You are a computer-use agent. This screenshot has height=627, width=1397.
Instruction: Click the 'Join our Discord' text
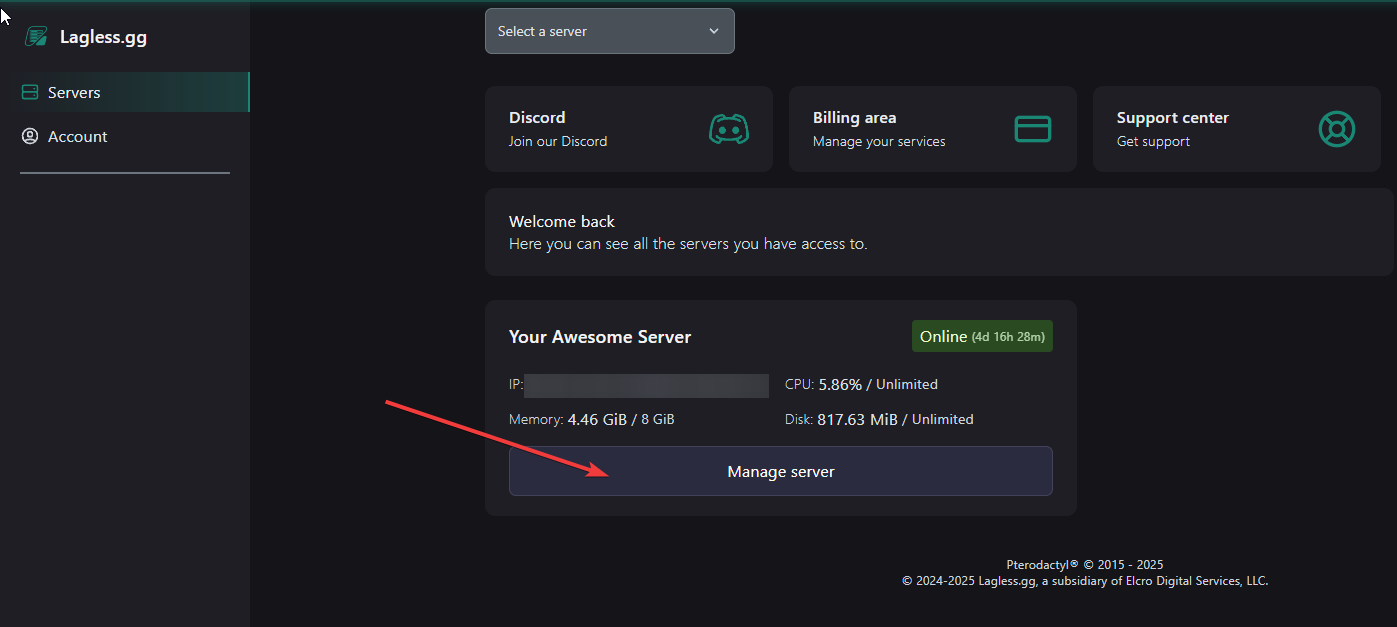coord(557,141)
